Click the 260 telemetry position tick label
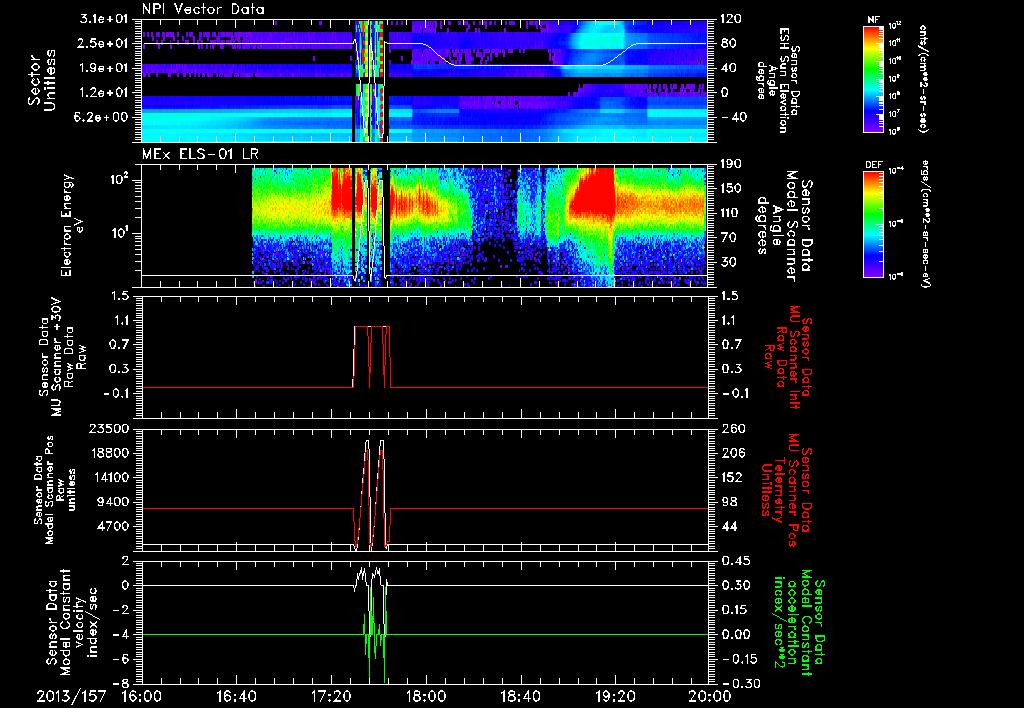 [x=733, y=428]
